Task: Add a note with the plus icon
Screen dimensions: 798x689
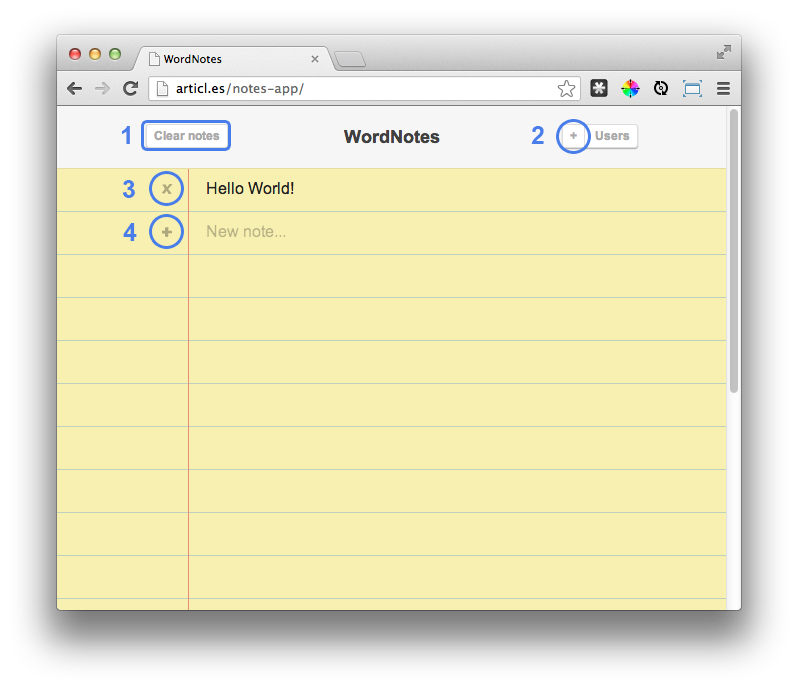Action: tap(166, 232)
